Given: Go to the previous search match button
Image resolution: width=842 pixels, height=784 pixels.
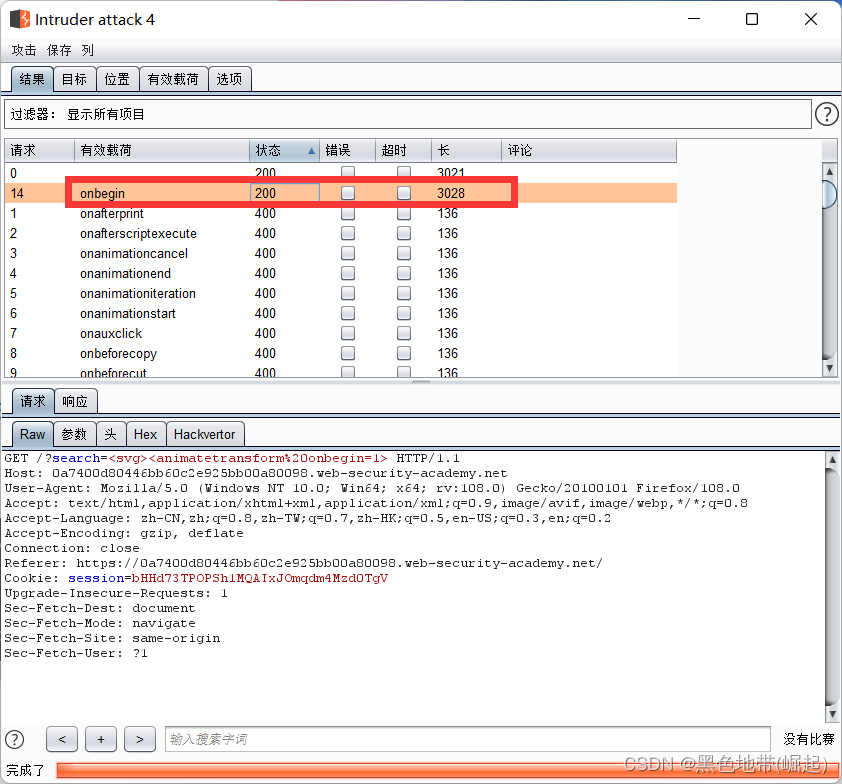Looking at the screenshot, I should pyautogui.click(x=62, y=739).
